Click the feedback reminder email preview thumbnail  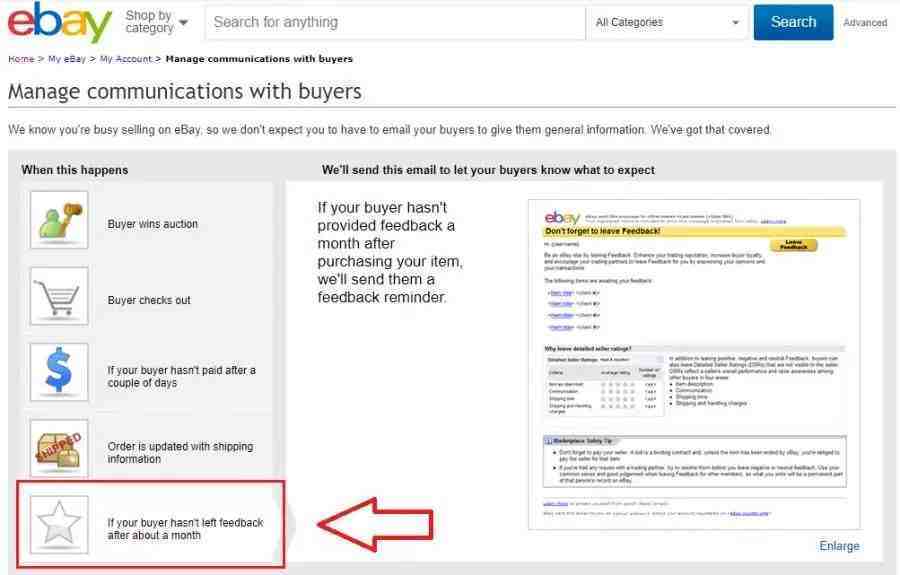pos(694,364)
